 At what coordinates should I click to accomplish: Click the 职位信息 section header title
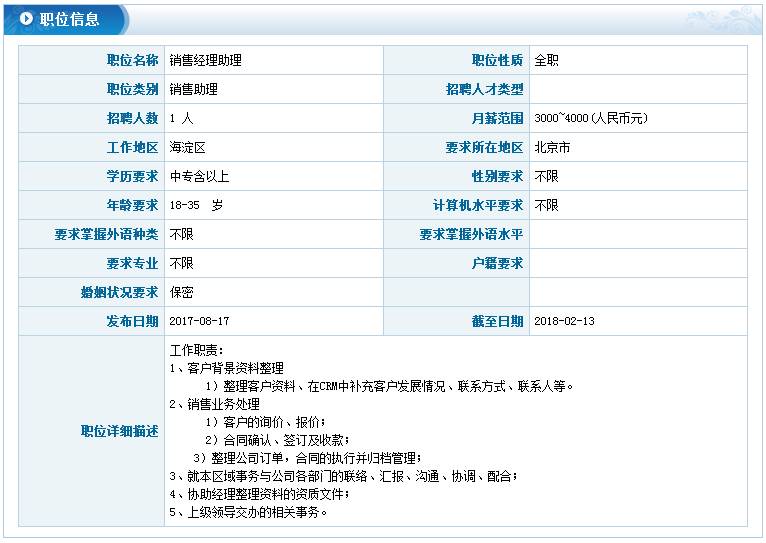click(68, 19)
